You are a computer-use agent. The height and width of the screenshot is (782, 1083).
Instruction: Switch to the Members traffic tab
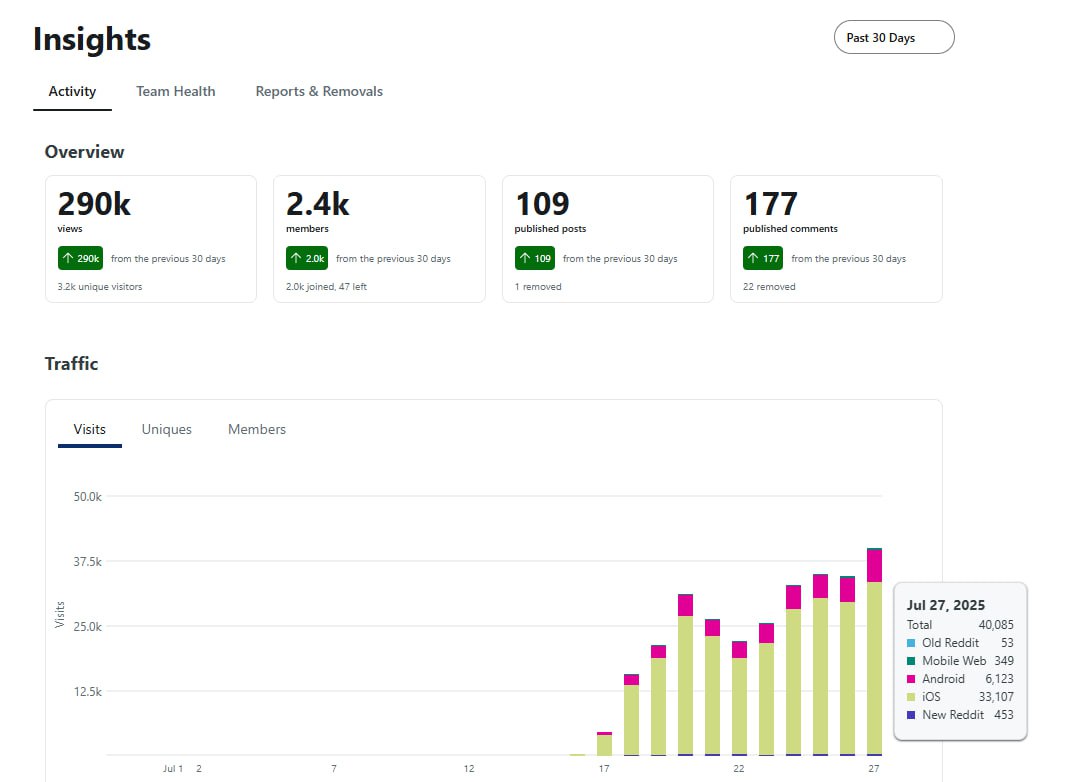point(257,429)
